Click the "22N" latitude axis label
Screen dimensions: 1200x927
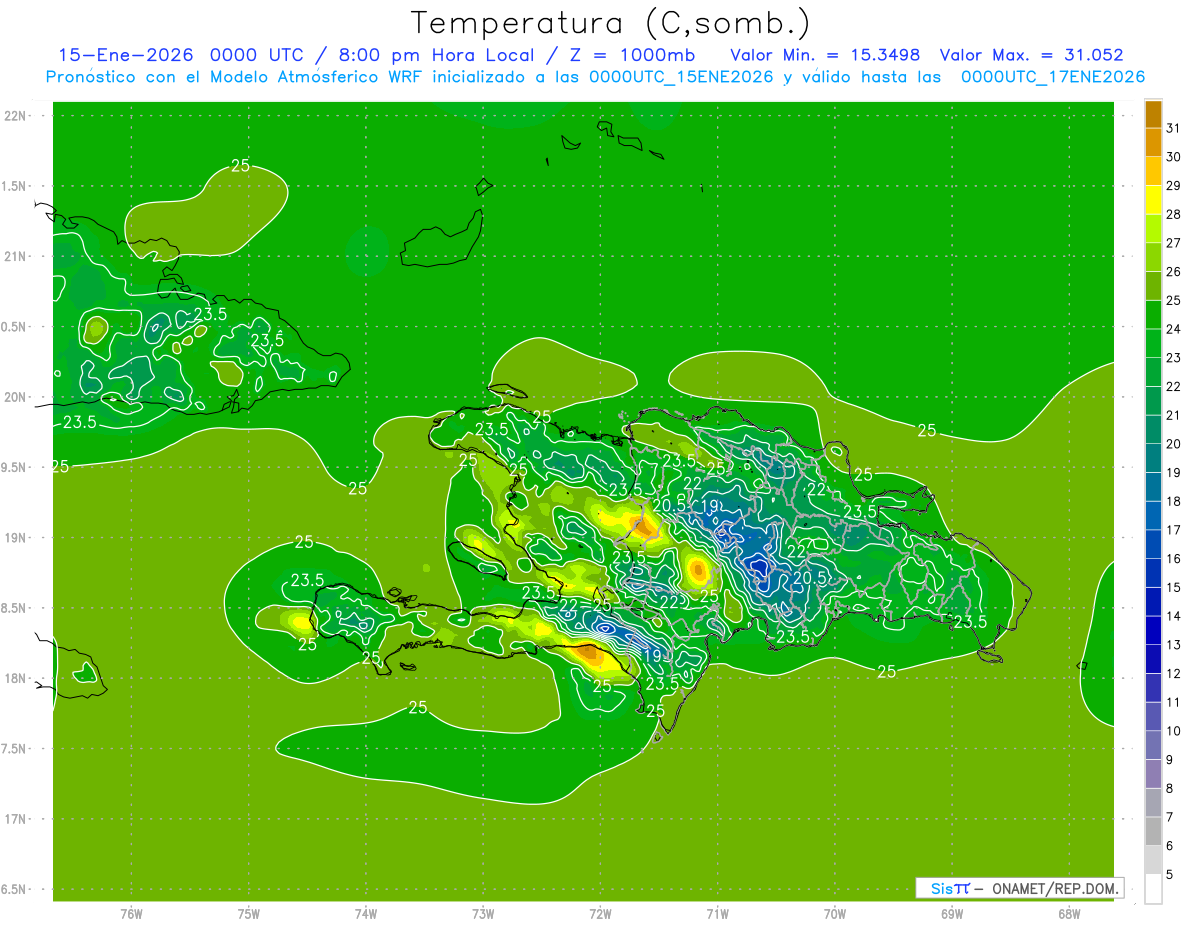click(15, 116)
